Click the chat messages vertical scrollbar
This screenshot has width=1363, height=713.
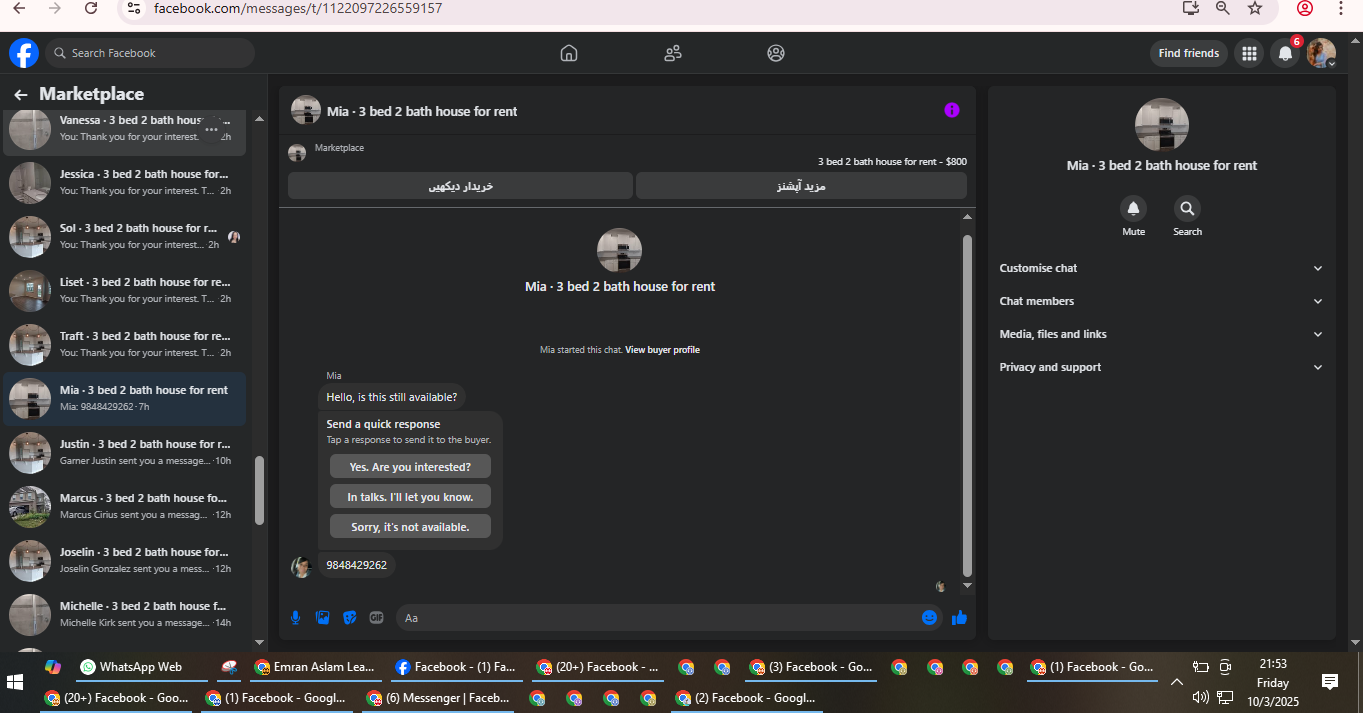click(966, 405)
